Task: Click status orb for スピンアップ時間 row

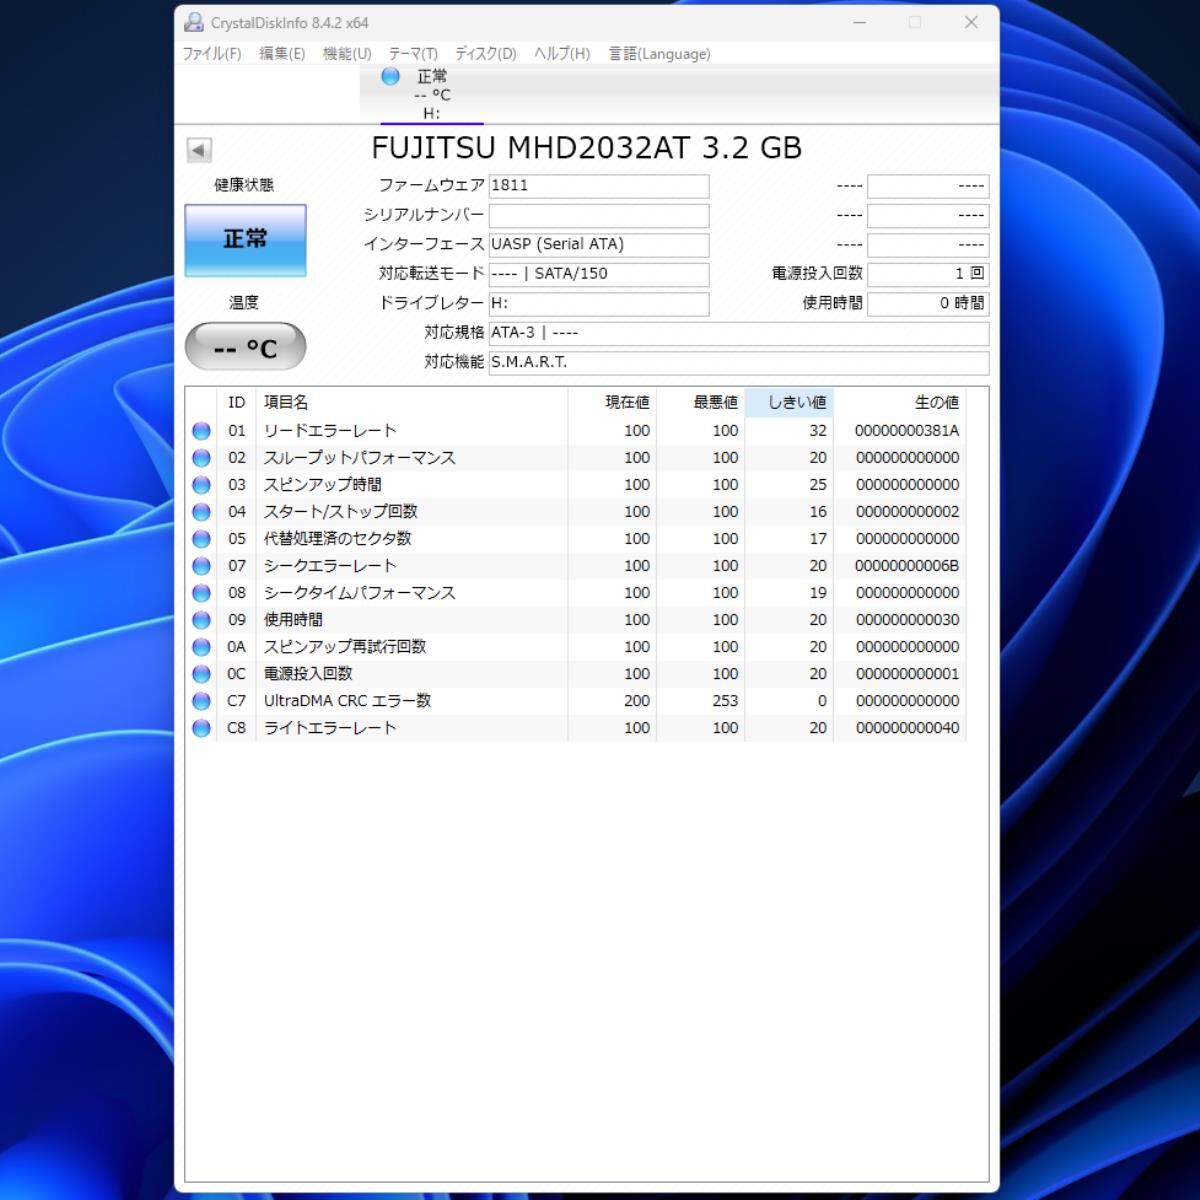Action: coord(201,485)
